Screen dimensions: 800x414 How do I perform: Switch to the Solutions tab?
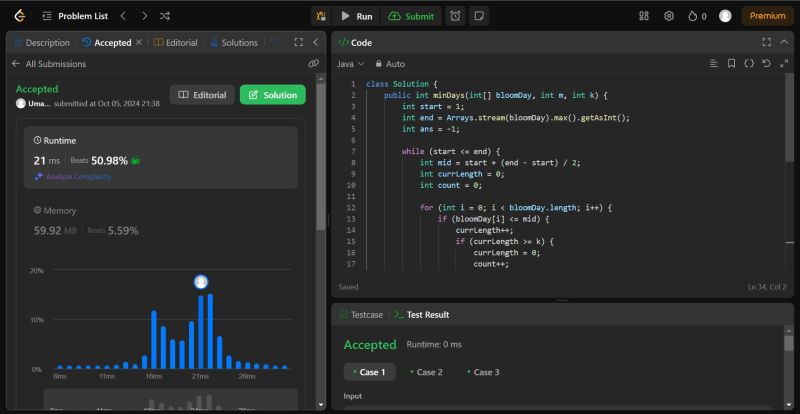[x=234, y=43]
